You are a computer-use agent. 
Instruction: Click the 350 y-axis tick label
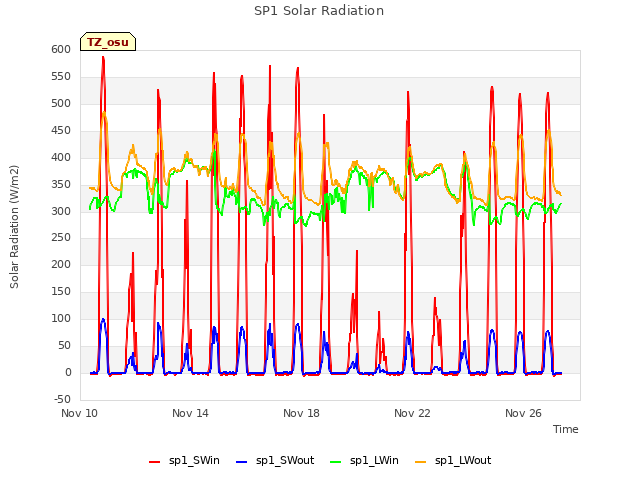[61, 184]
